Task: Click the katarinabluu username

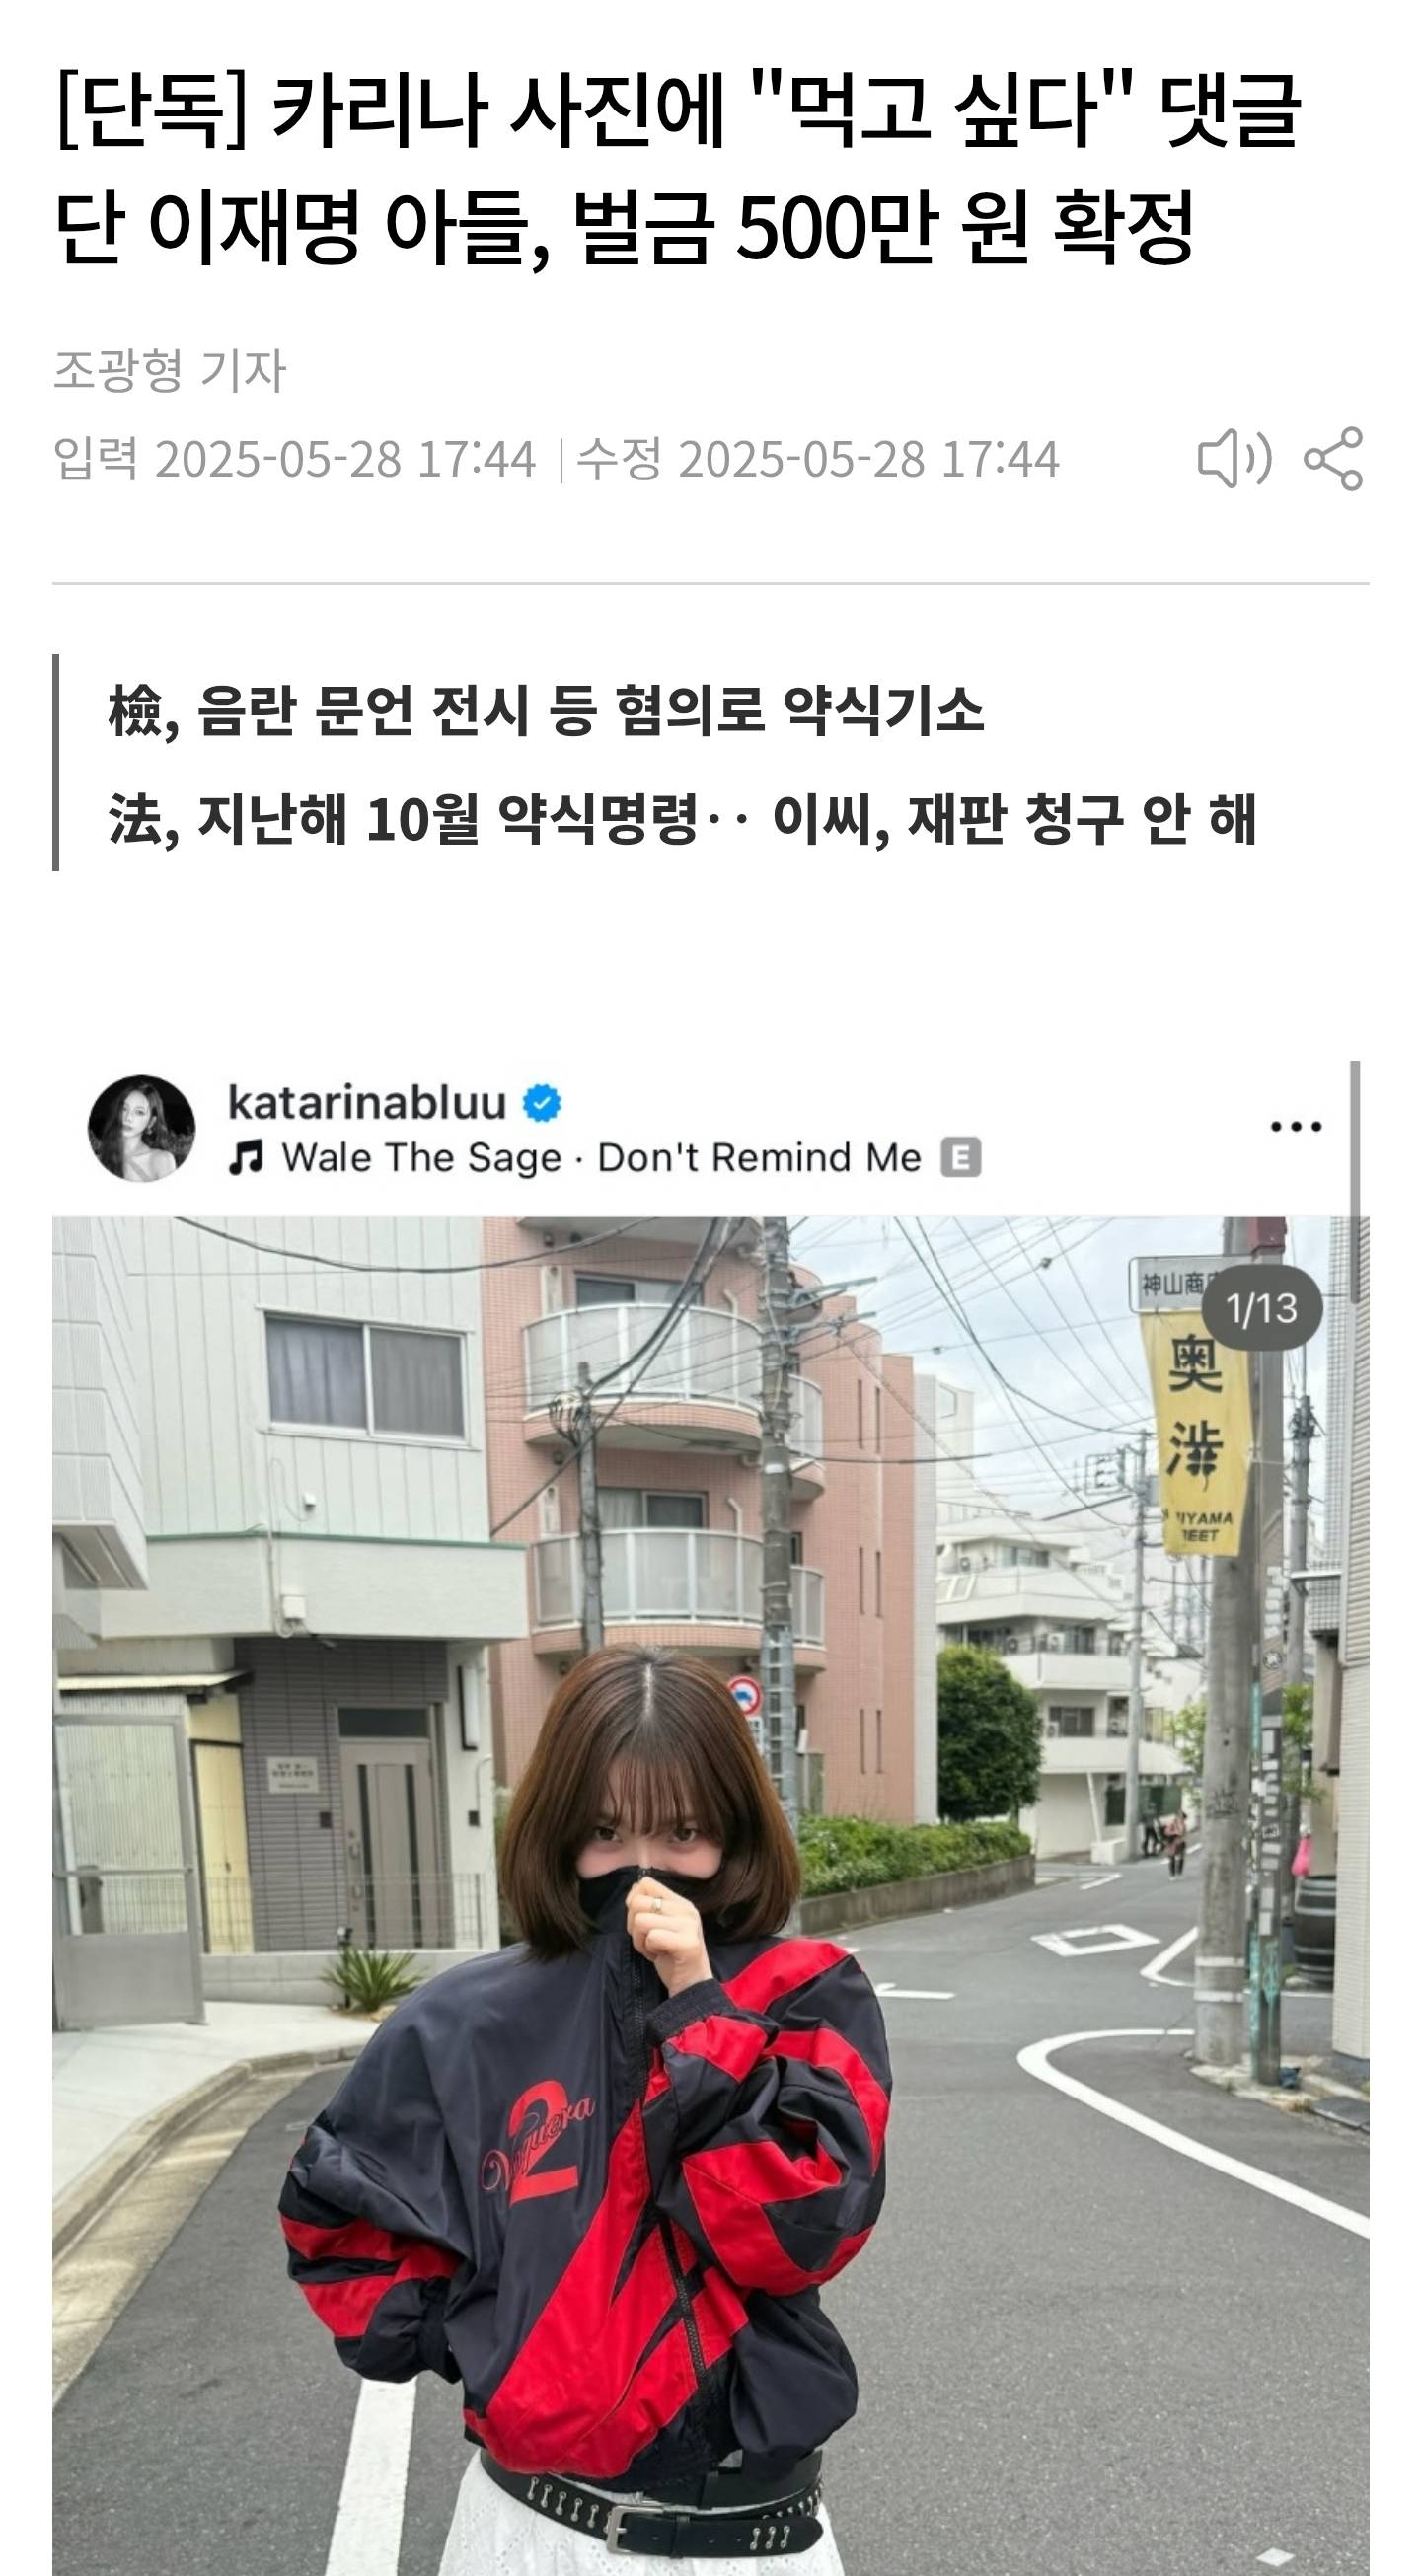Action: click(x=367, y=1102)
